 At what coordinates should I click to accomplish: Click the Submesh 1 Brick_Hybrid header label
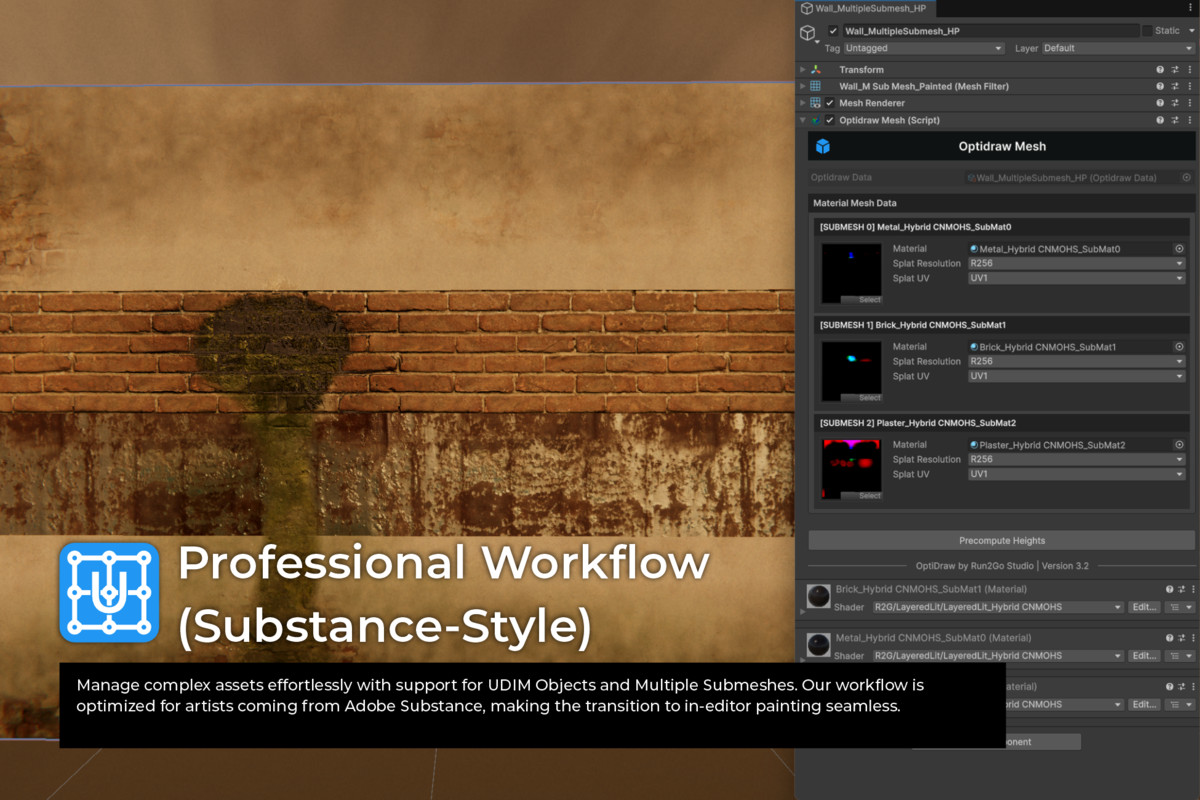click(913, 325)
